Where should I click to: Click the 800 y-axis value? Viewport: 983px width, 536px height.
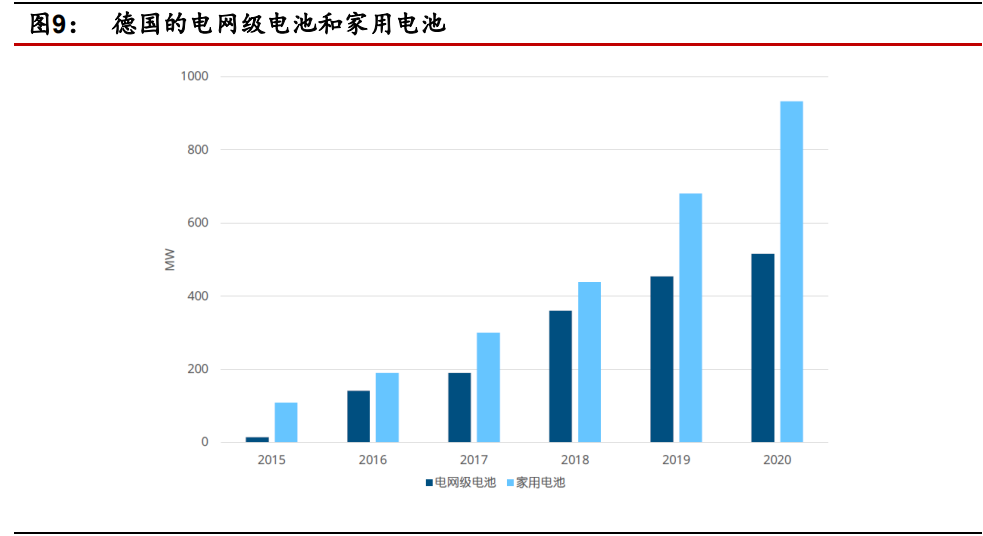[x=197, y=149]
